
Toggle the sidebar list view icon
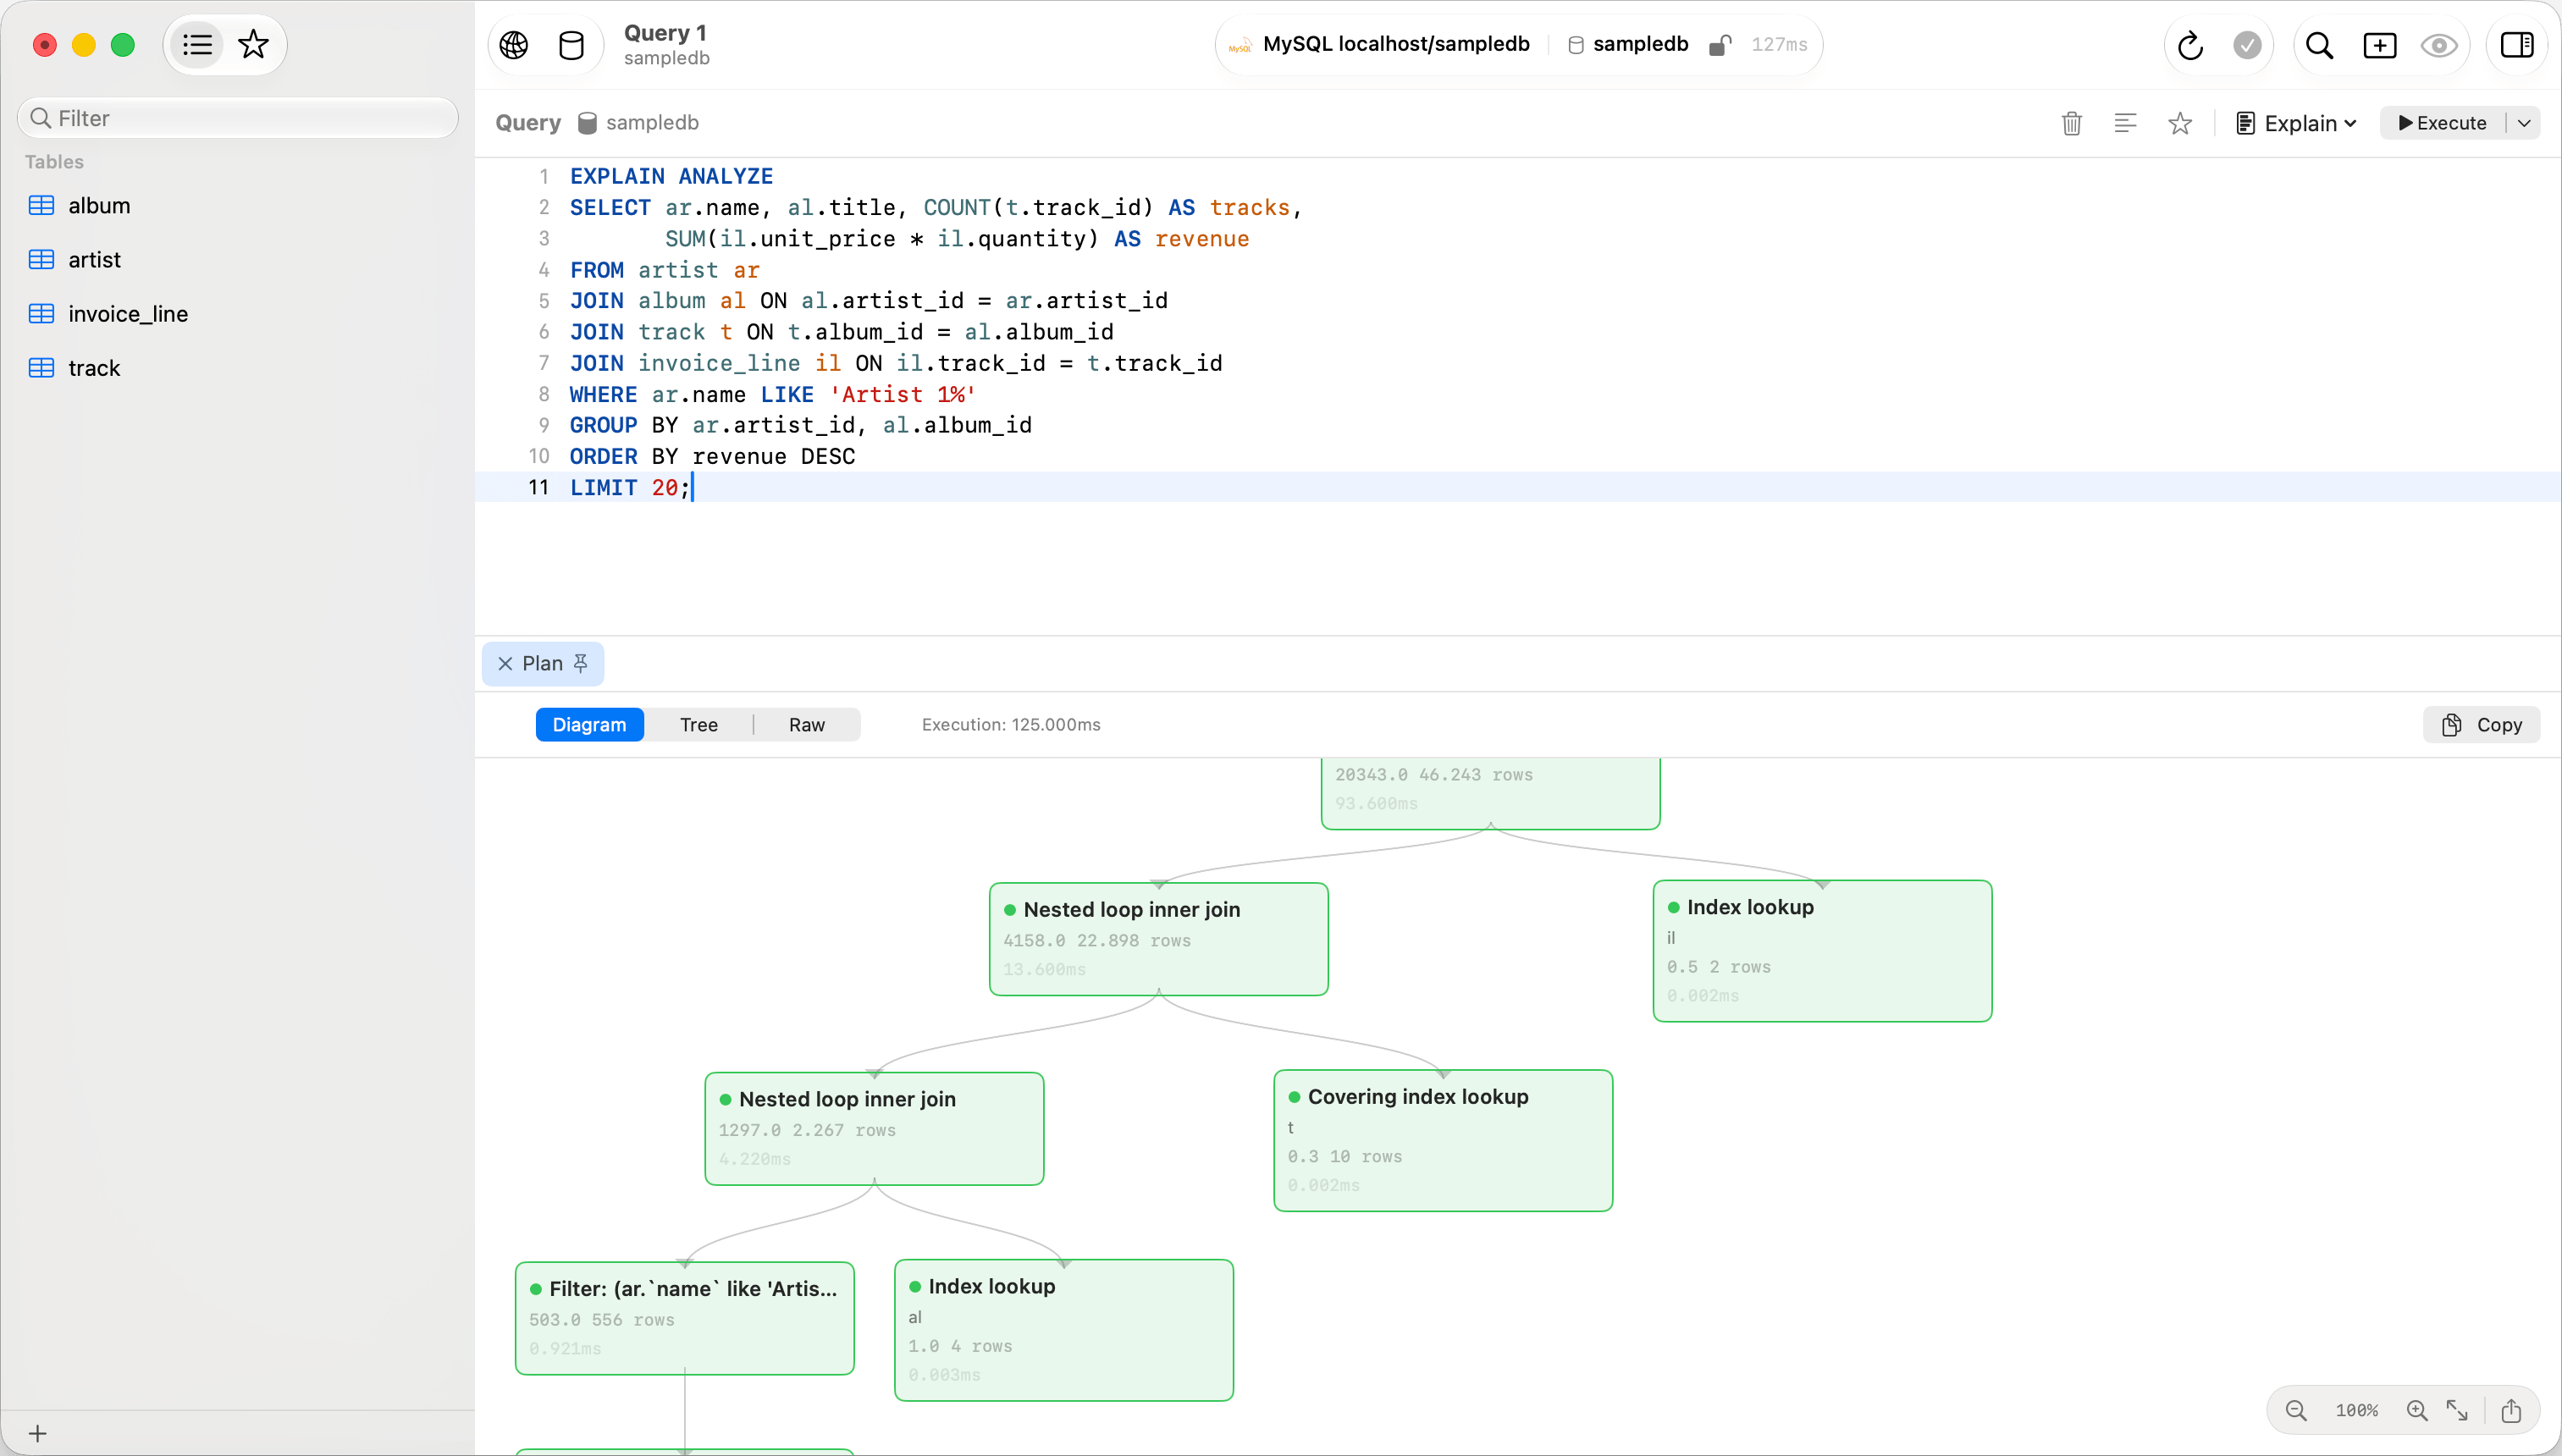[197, 45]
